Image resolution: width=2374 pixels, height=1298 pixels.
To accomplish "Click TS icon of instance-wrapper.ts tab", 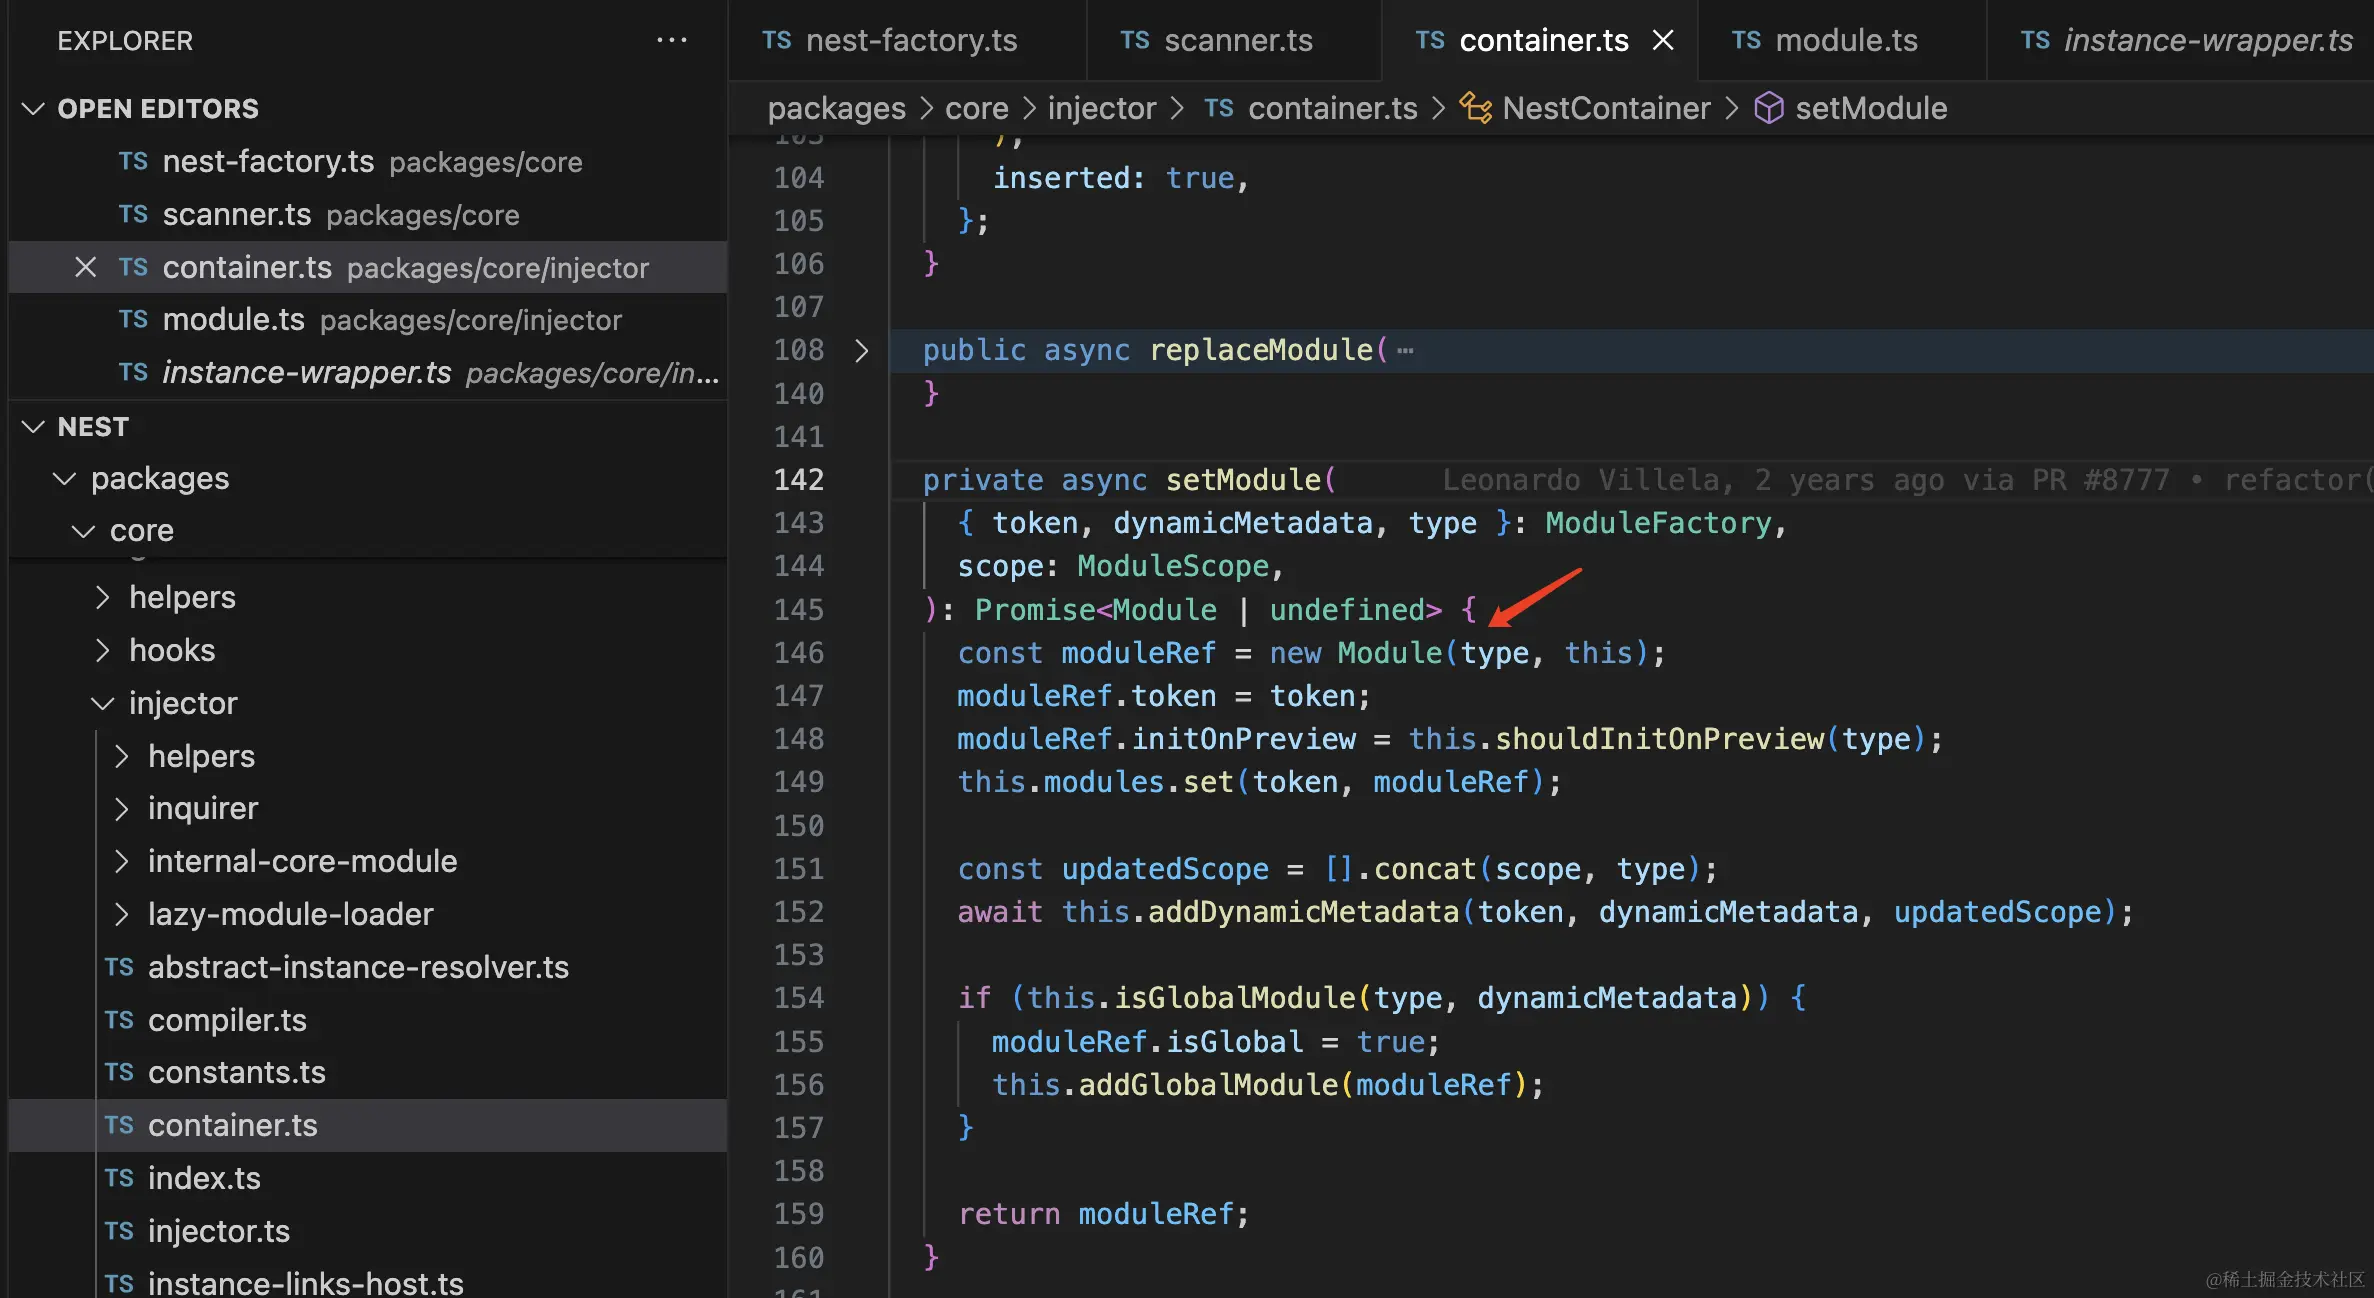I will point(2035,40).
